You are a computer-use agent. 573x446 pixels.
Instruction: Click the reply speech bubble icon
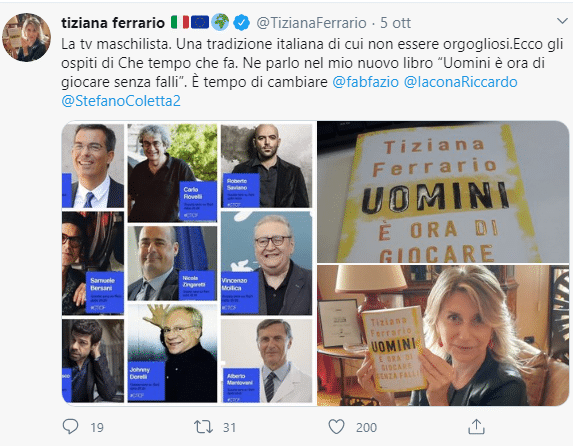tap(70, 427)
